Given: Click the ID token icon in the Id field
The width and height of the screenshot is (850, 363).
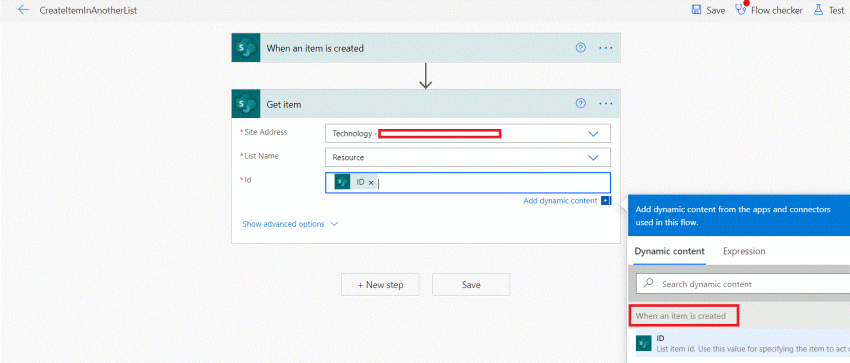Looking at the screenshot, I should click(342, 183).
